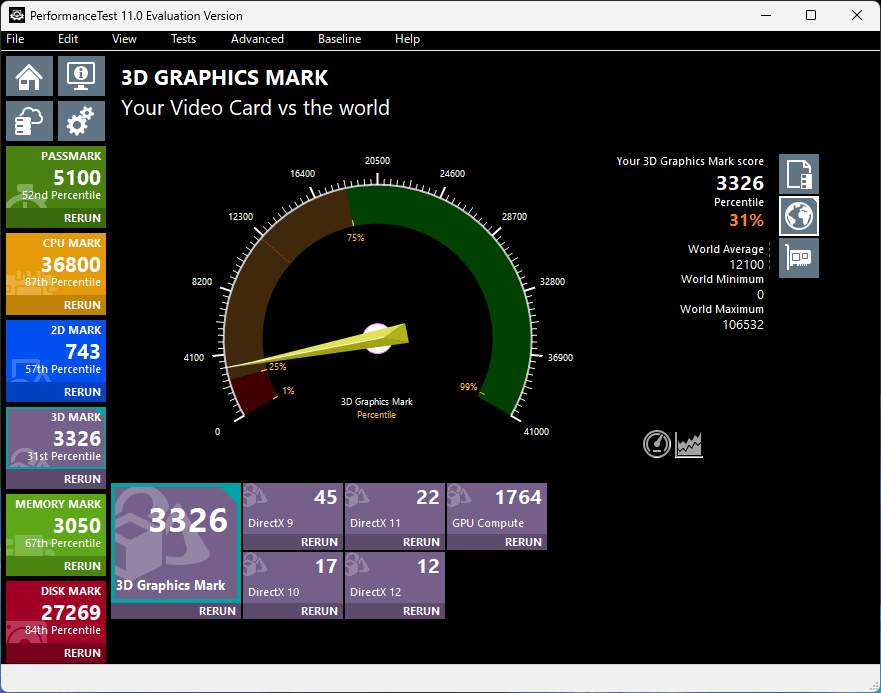This screenshot has height=693, width=881.
Task: Rerun the 2D Mark test
Action: (82, 392)
